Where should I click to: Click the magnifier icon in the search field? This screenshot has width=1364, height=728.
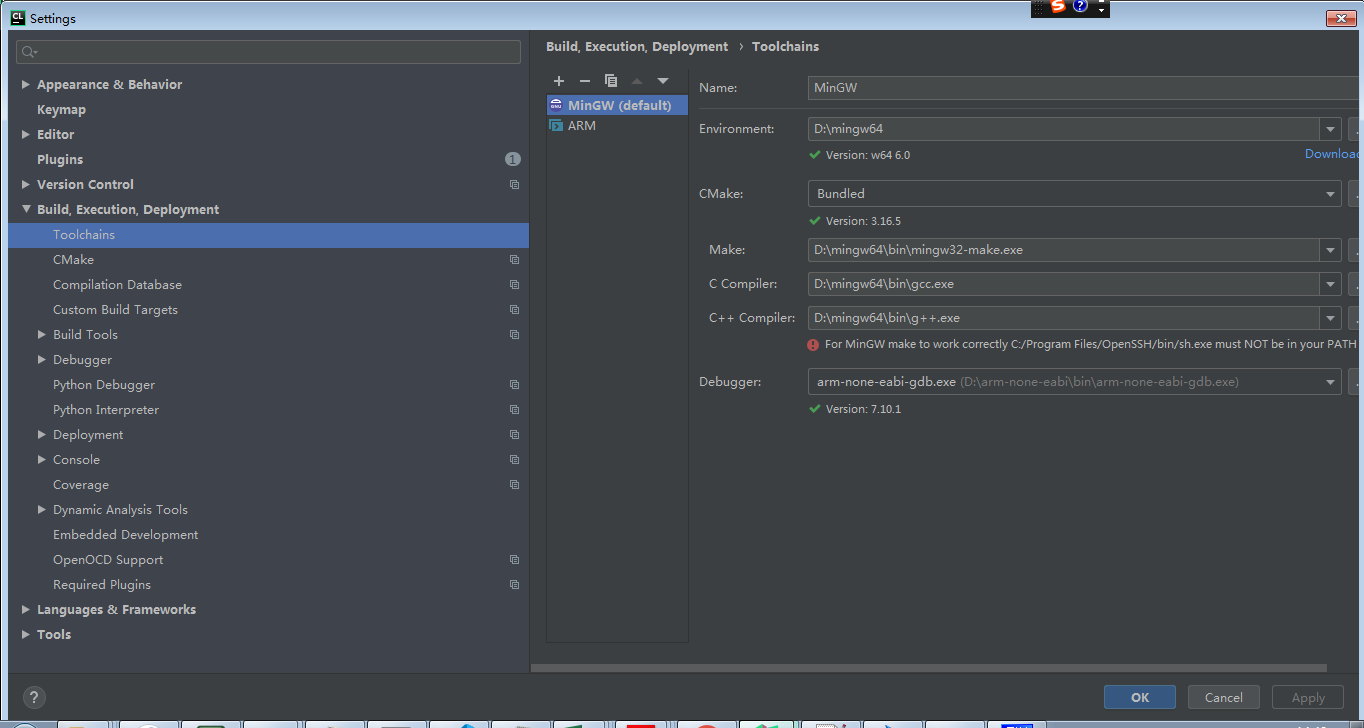click(x=25, y=51)
